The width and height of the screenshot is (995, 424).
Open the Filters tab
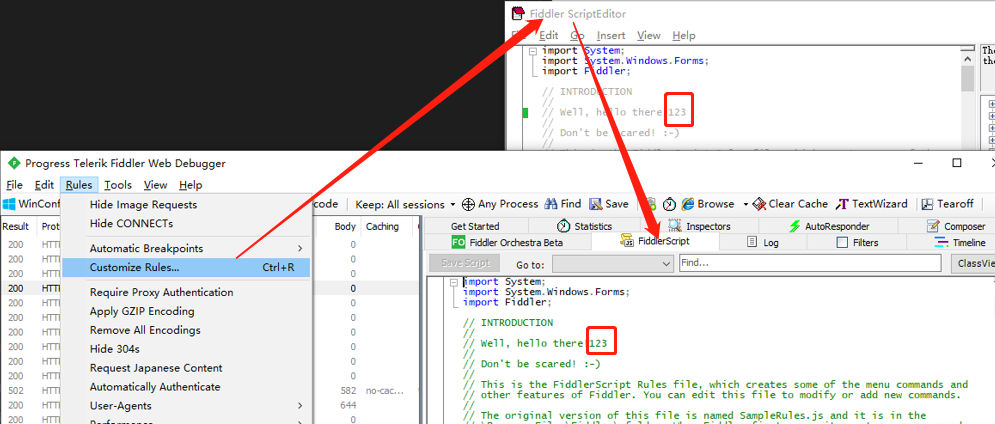(x=857, y=242)
